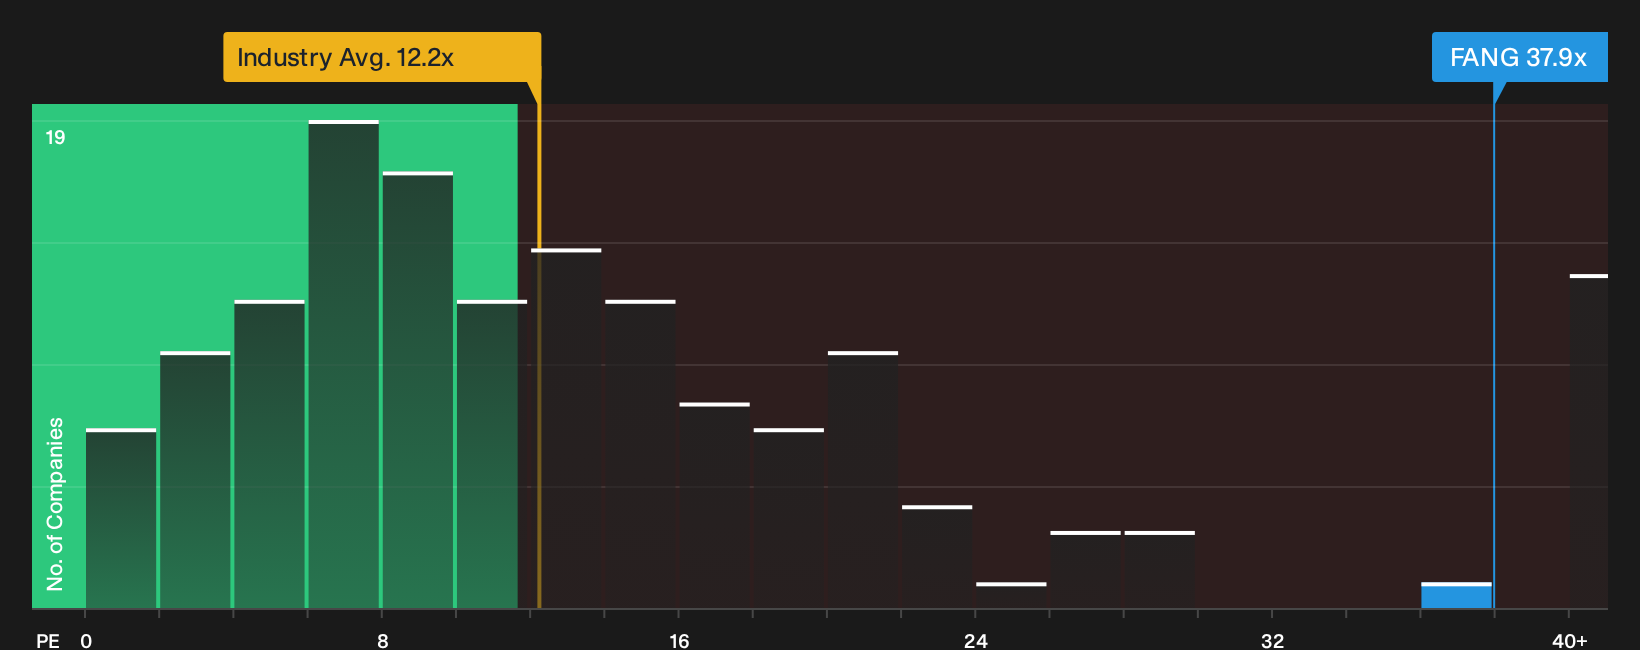Click the 40+ tick label on PE axis
Image resolution: width=1640 pixels, height=650 pixels.
coord(1569,640)
